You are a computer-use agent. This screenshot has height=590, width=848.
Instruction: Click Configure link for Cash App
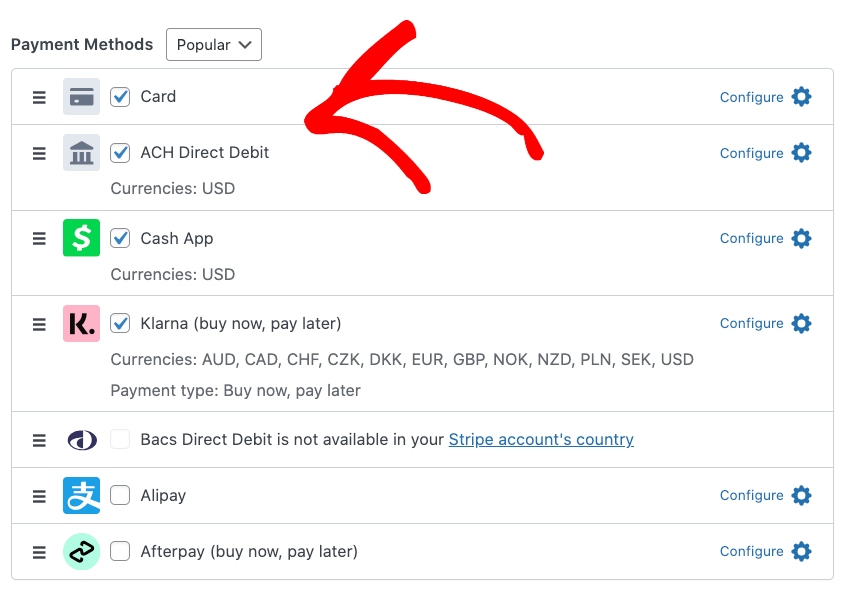point(751,238)
